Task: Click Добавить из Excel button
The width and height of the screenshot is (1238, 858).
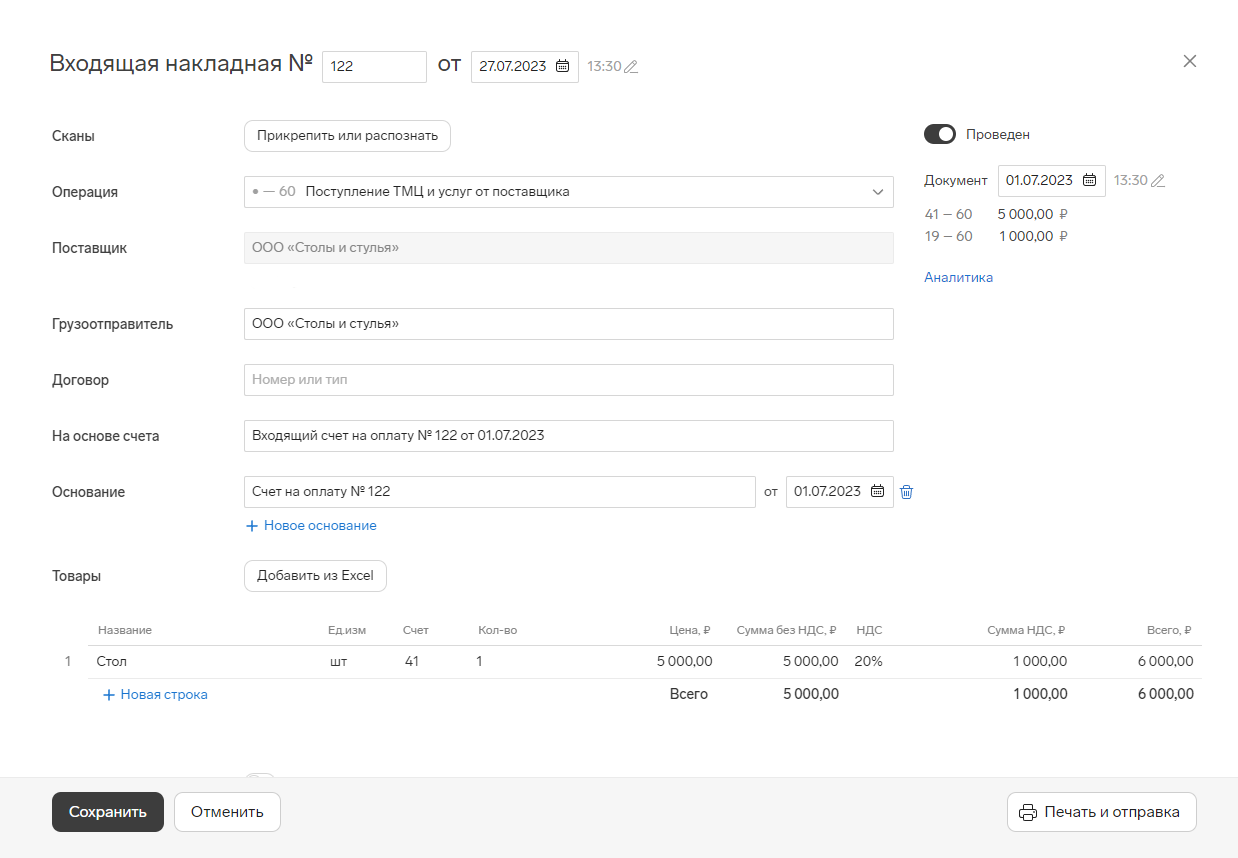Action: point(315,575)
